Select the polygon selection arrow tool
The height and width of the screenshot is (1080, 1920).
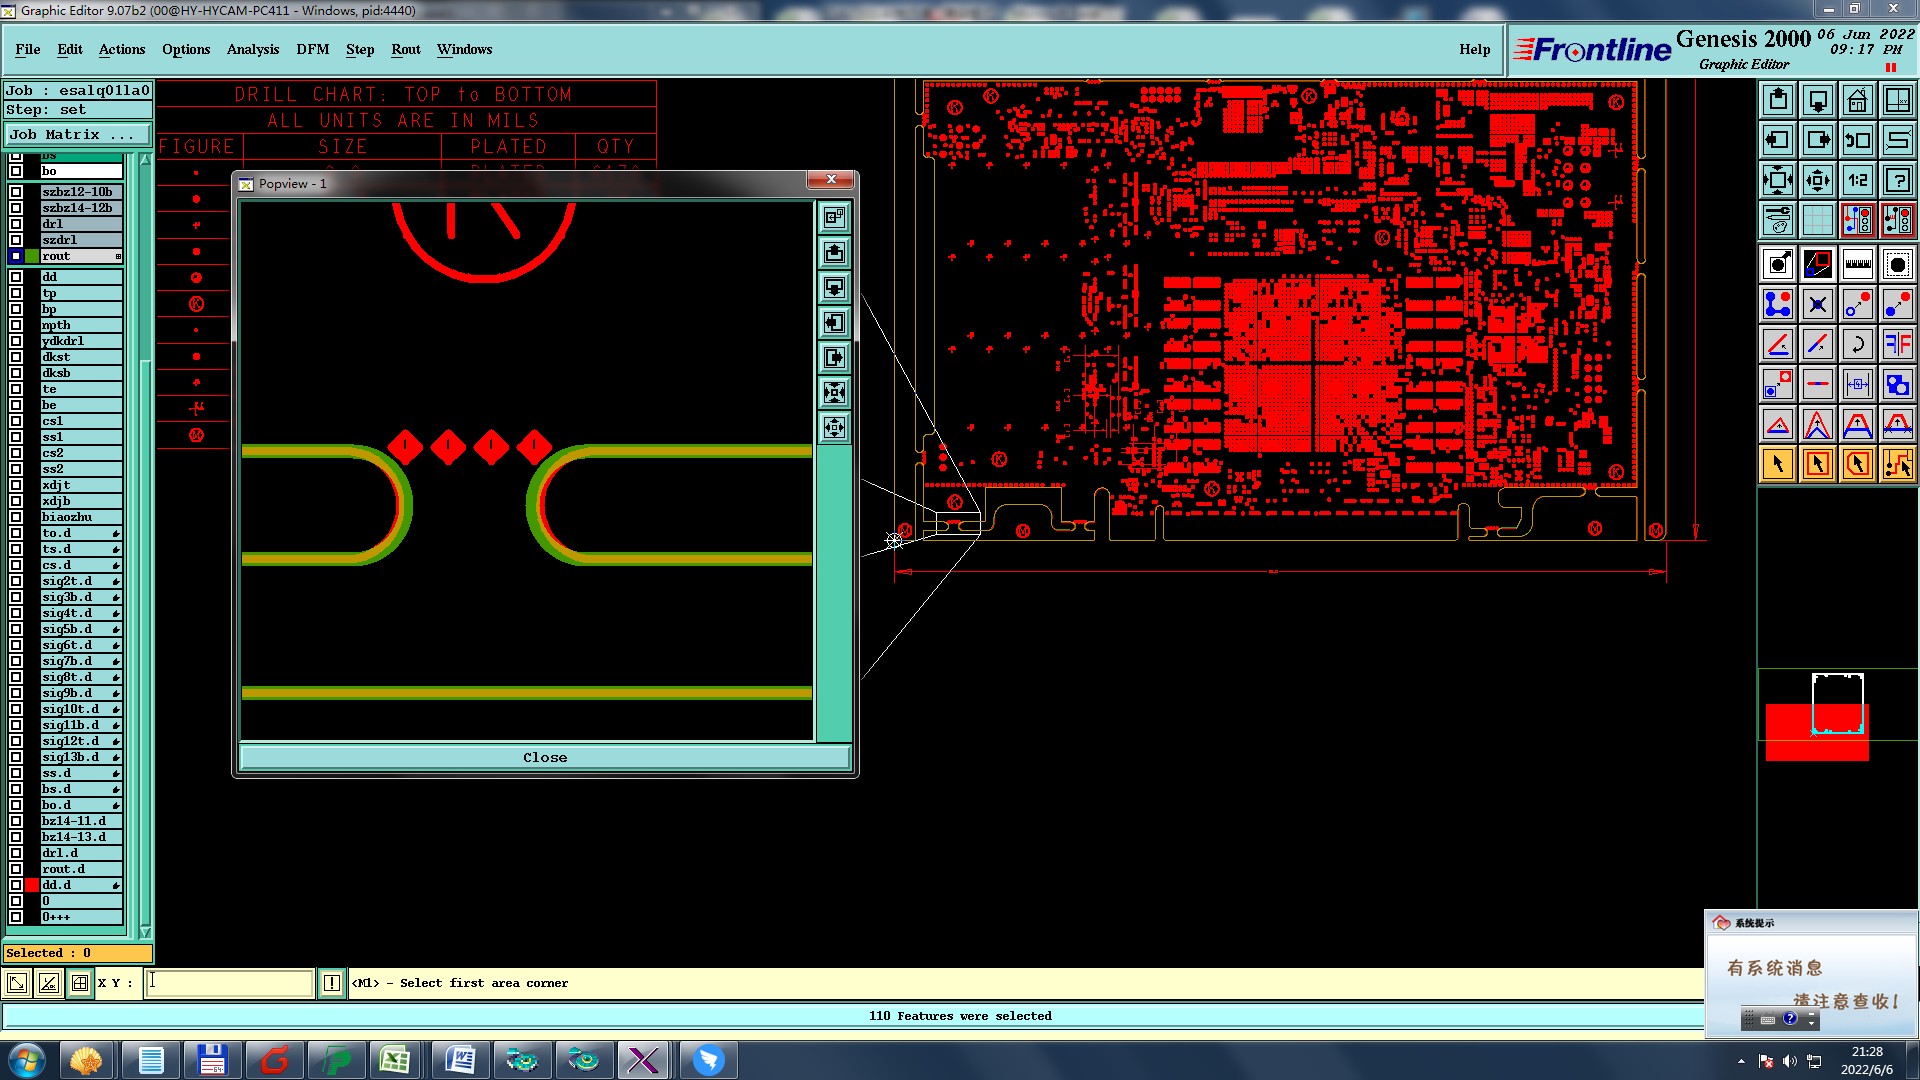click(1857, 464)
